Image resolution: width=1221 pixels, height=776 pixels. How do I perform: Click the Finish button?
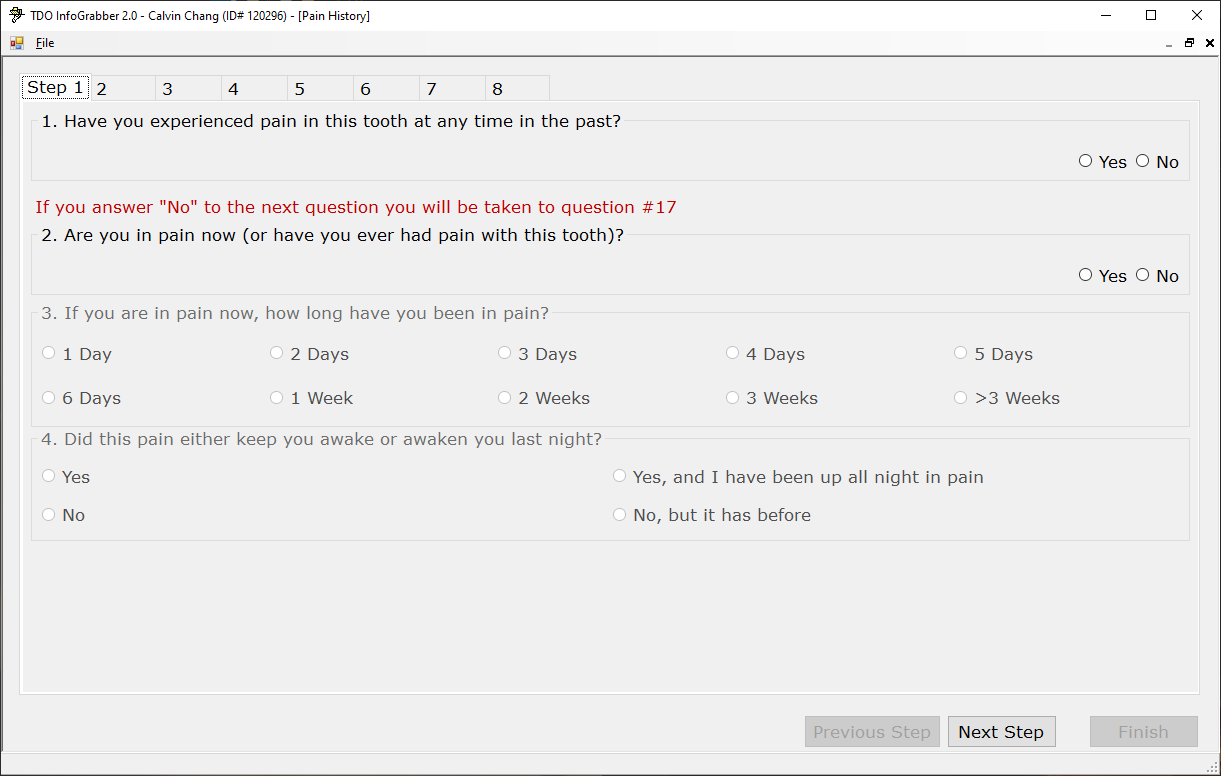point(1143,732)
